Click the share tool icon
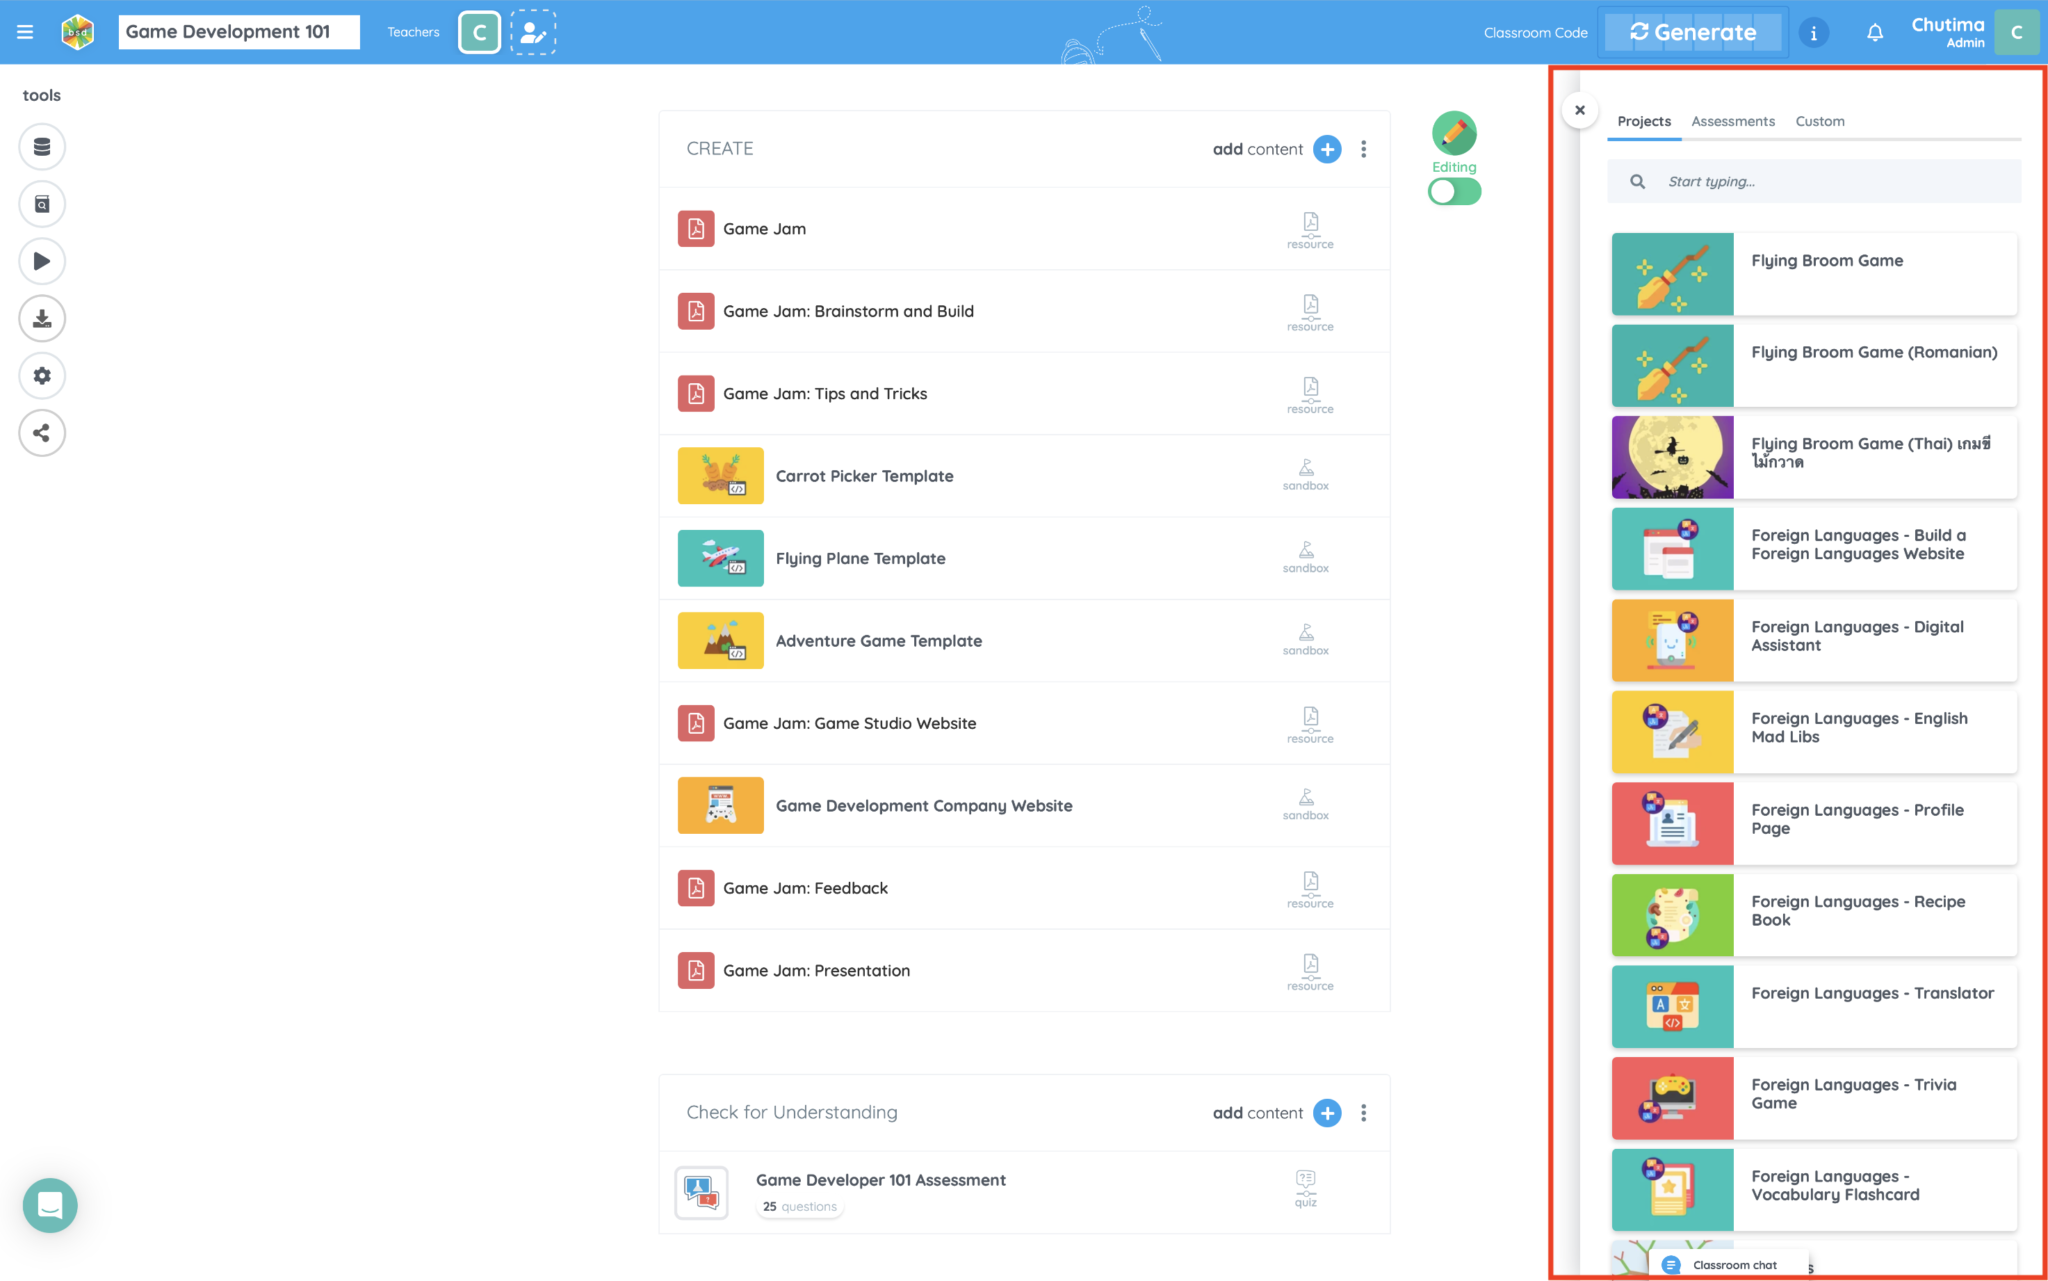The width and height of the screenshot is (2048, 1281). [x=41, y=432]
